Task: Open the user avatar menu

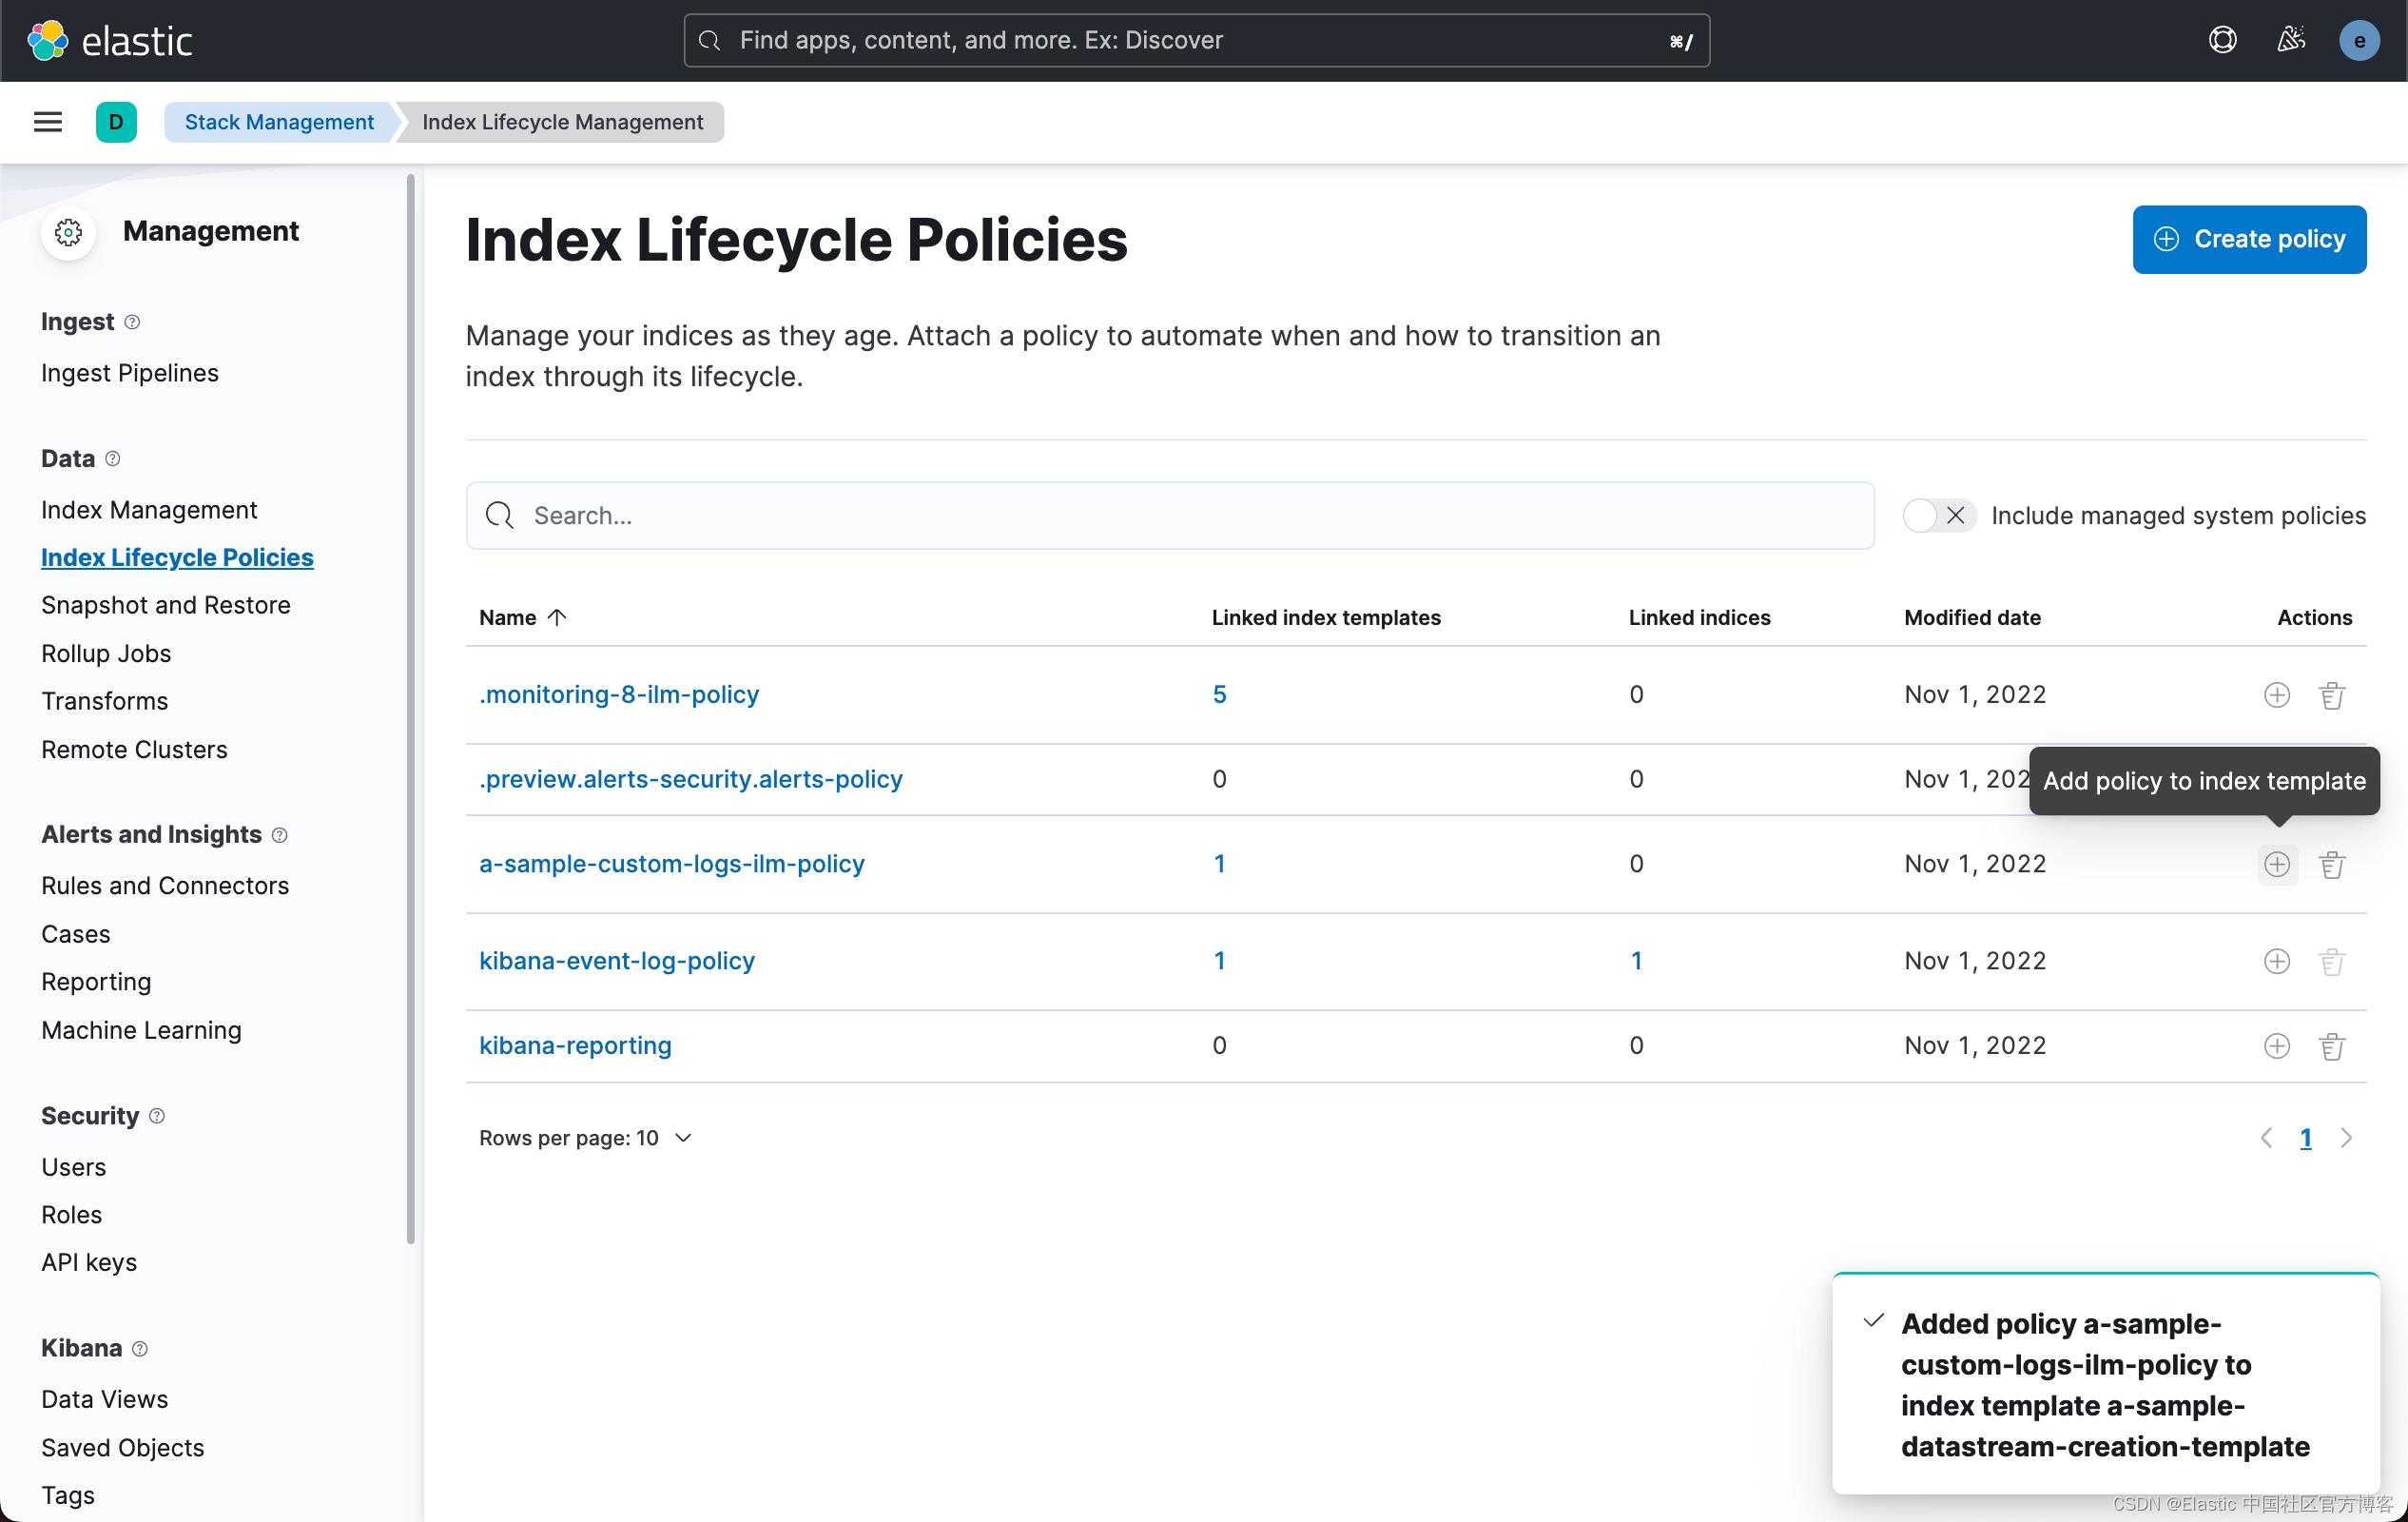Action: [2359, 40]
